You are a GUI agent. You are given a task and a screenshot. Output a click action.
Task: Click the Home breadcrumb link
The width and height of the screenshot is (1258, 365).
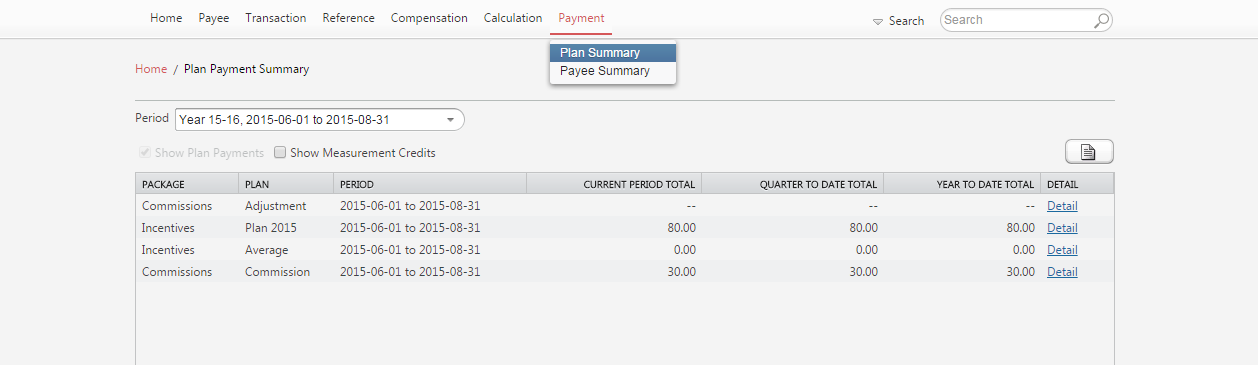coord(151,69)
